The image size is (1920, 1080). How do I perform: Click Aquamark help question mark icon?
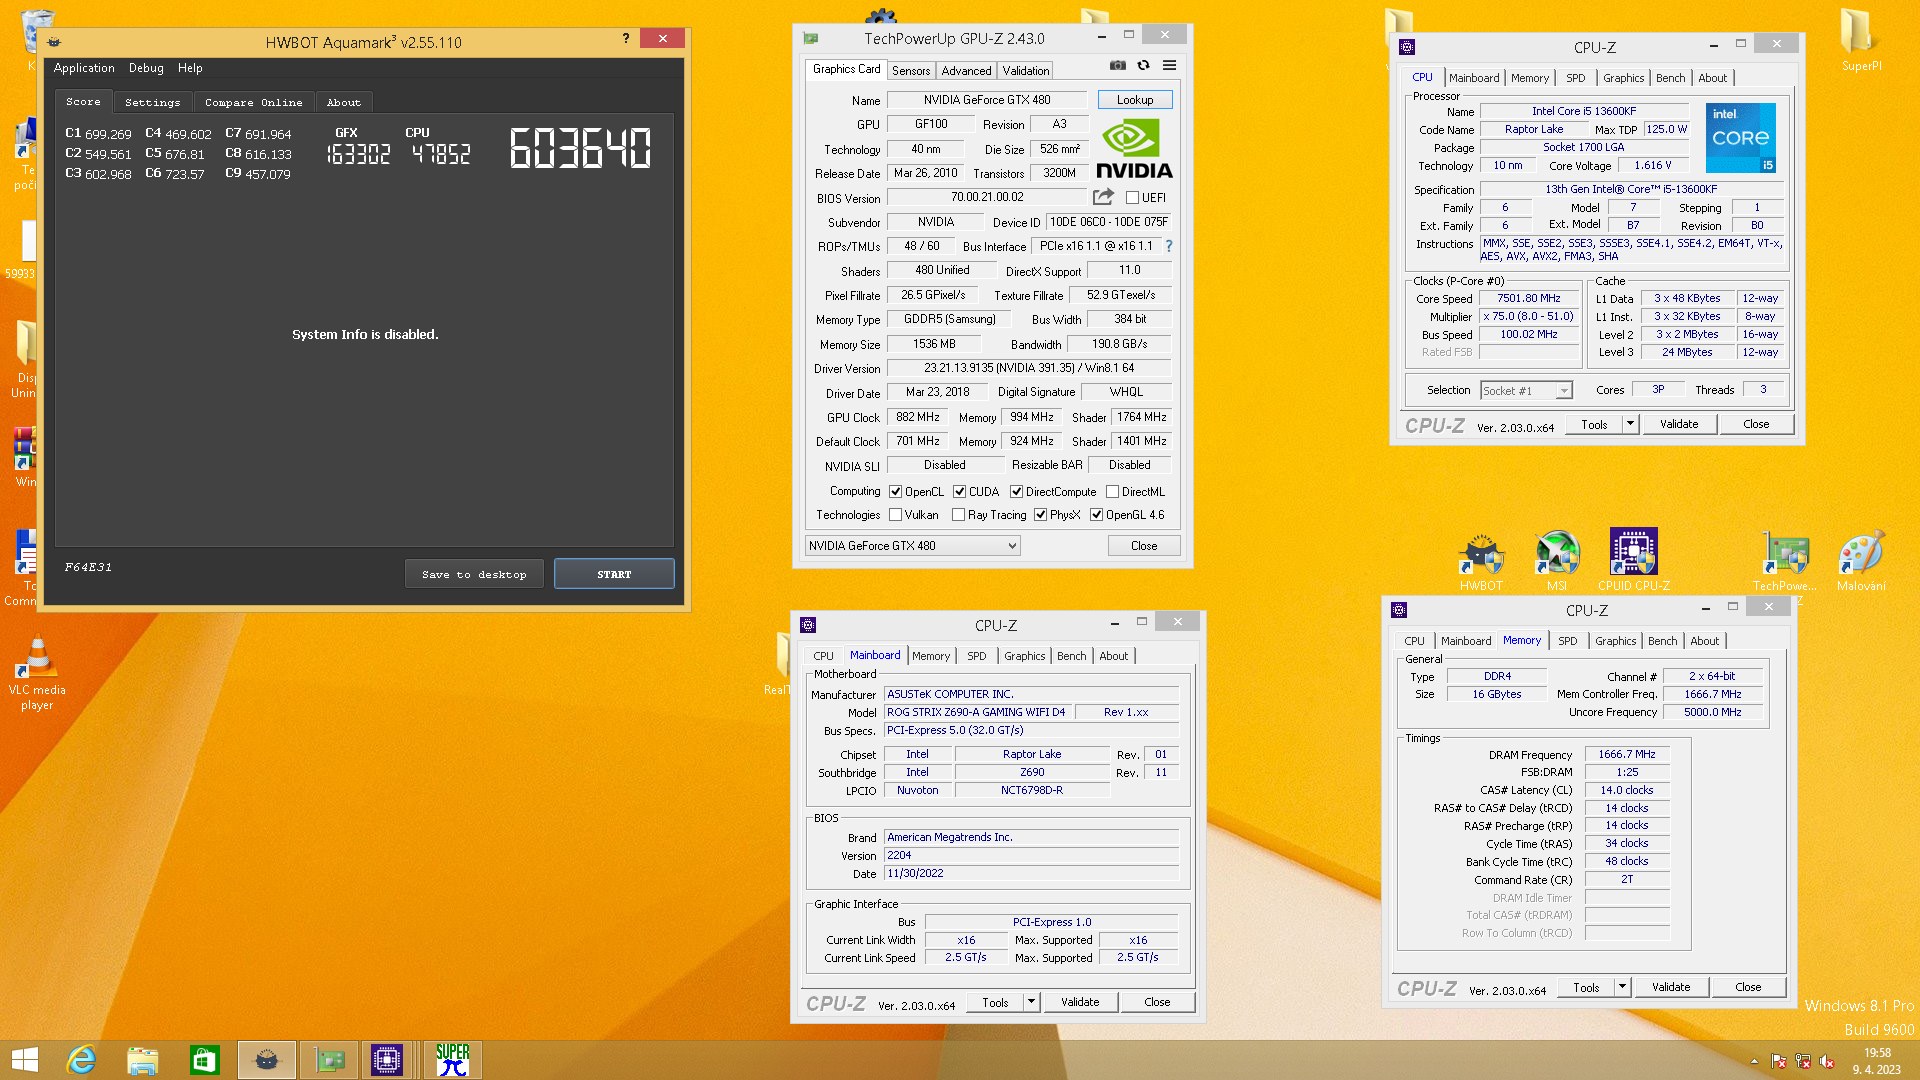(626, 38)
